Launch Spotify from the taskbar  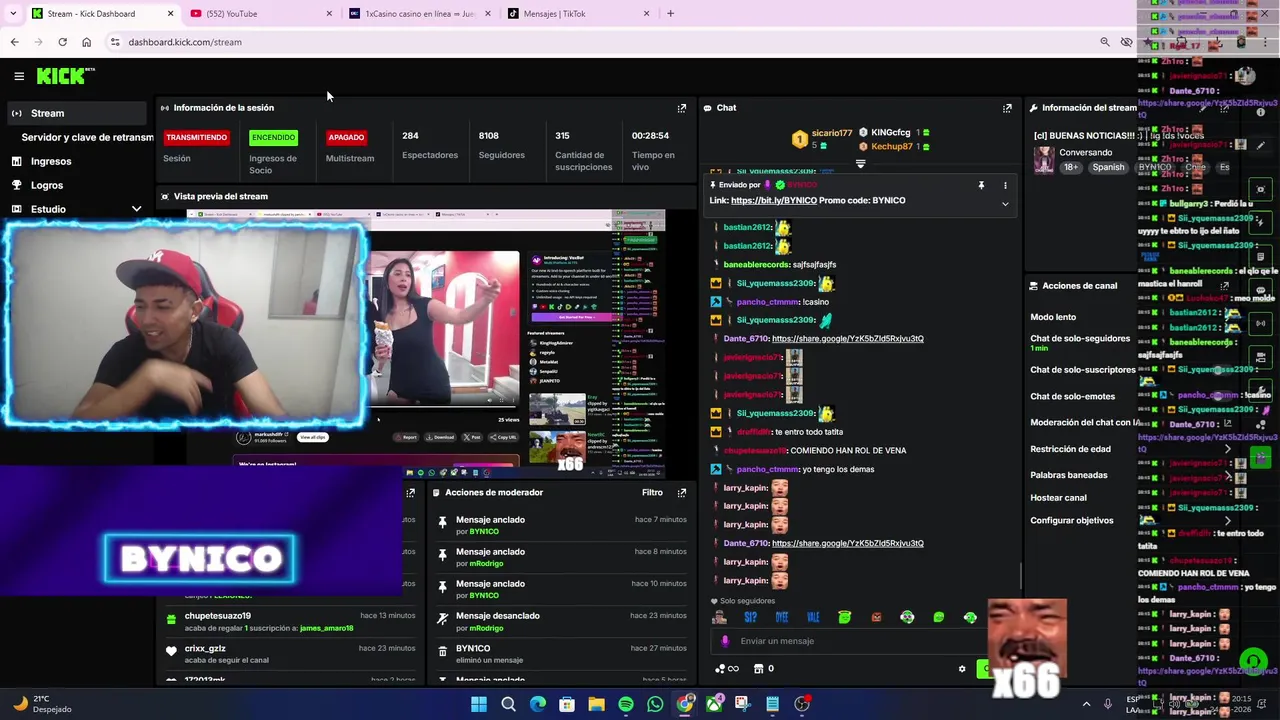(x=626, y=704)
